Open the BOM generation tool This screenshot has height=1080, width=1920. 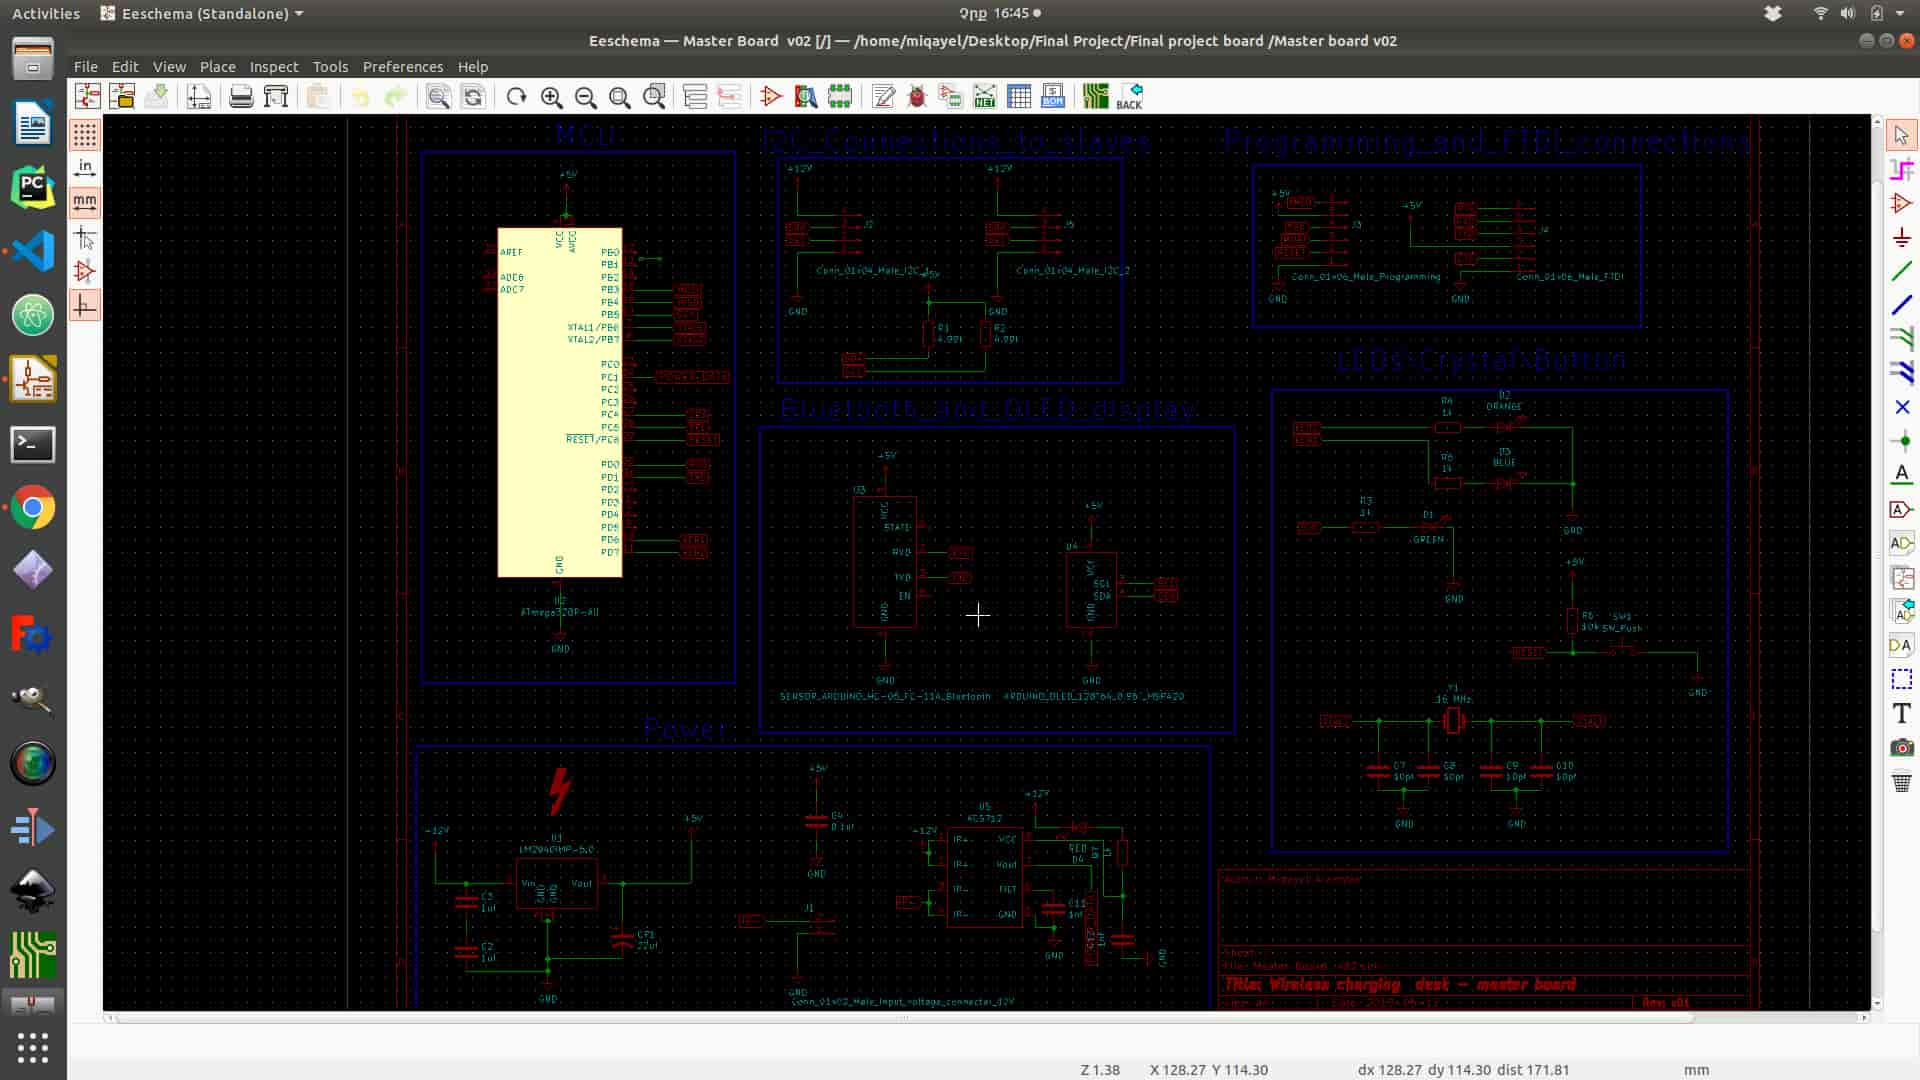(1052, 97)
